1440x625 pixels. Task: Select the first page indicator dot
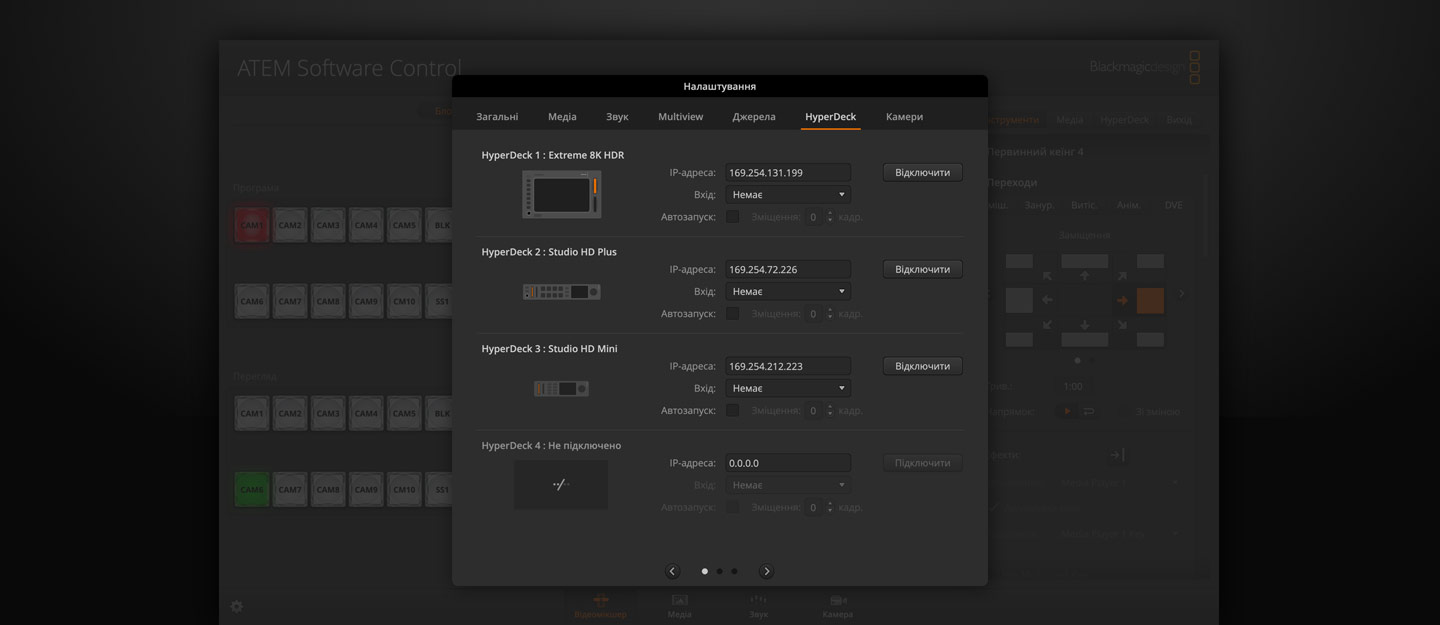point(704,571)
